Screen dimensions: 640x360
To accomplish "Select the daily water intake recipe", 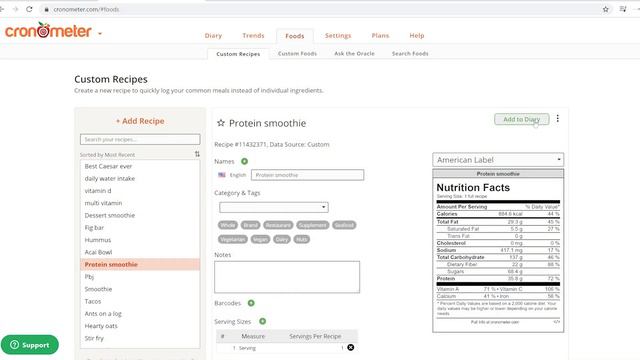I will [140, 178].
